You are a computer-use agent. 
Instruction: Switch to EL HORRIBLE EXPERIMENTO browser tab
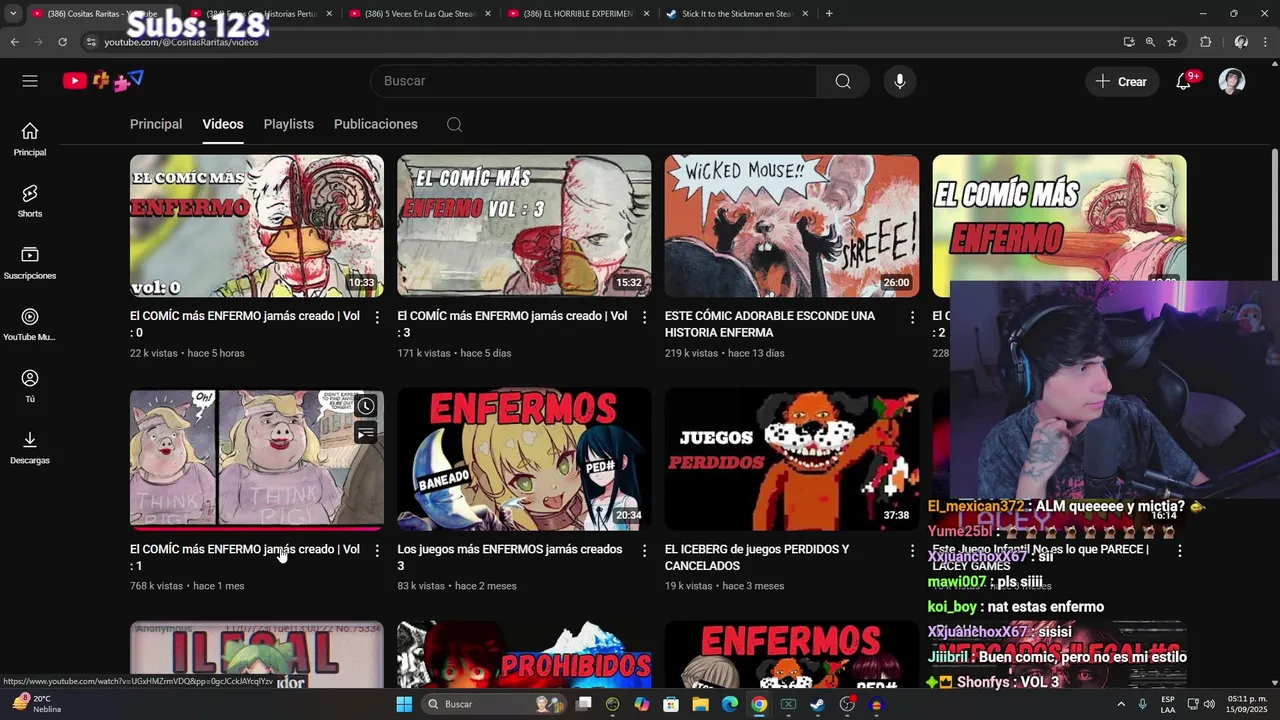578,14
